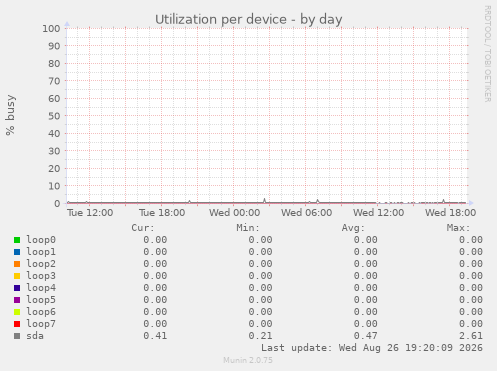
Task: Click the Last update timestamp text
Action: [372, 348]
